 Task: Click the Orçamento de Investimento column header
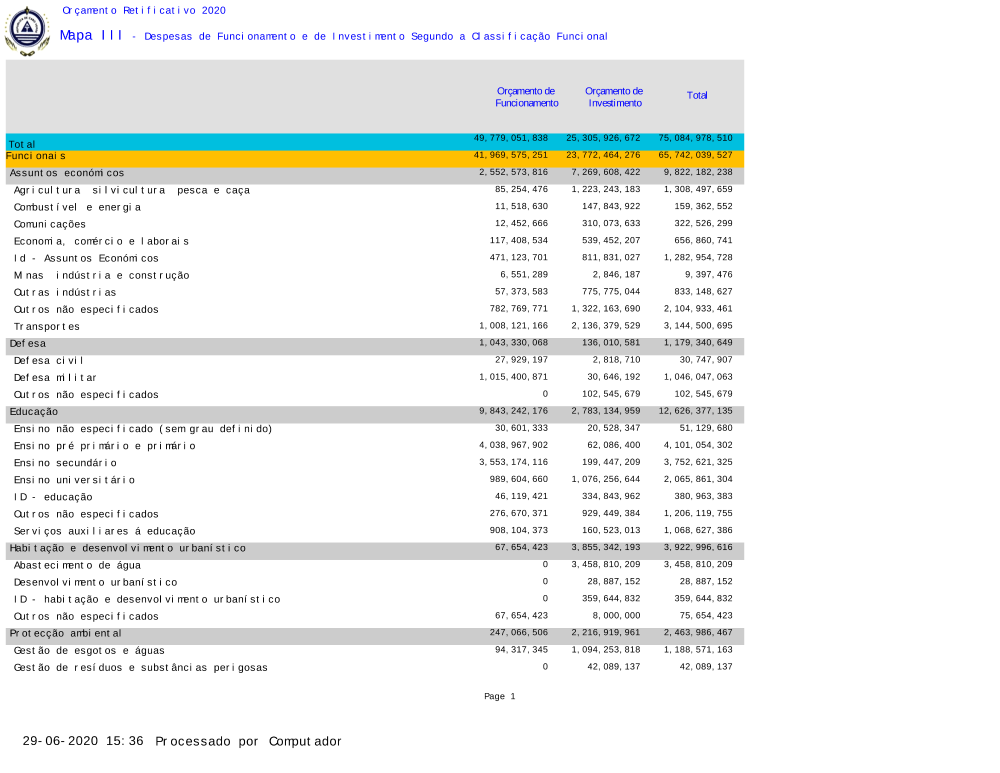click(614, 97)
